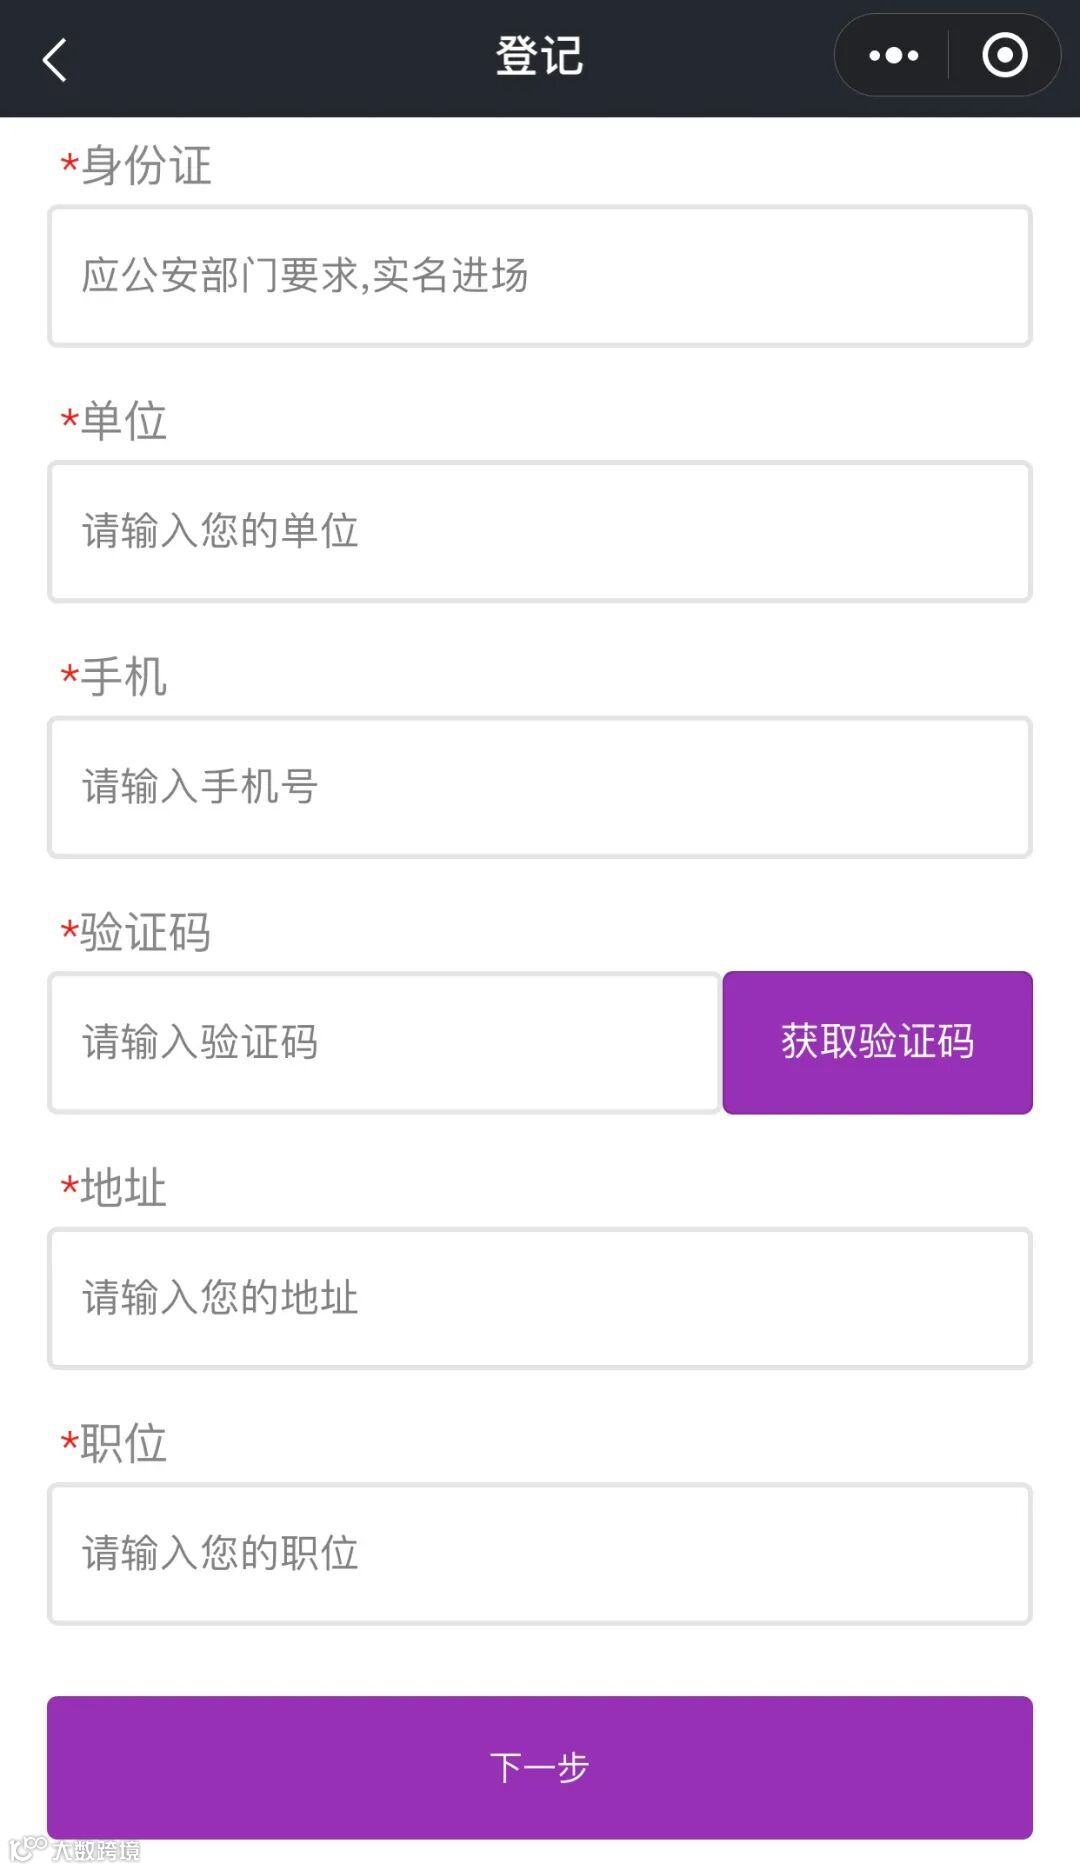Click the 地址 field label
This screenshot has width=1080, height=1870.
point(123,1188)
